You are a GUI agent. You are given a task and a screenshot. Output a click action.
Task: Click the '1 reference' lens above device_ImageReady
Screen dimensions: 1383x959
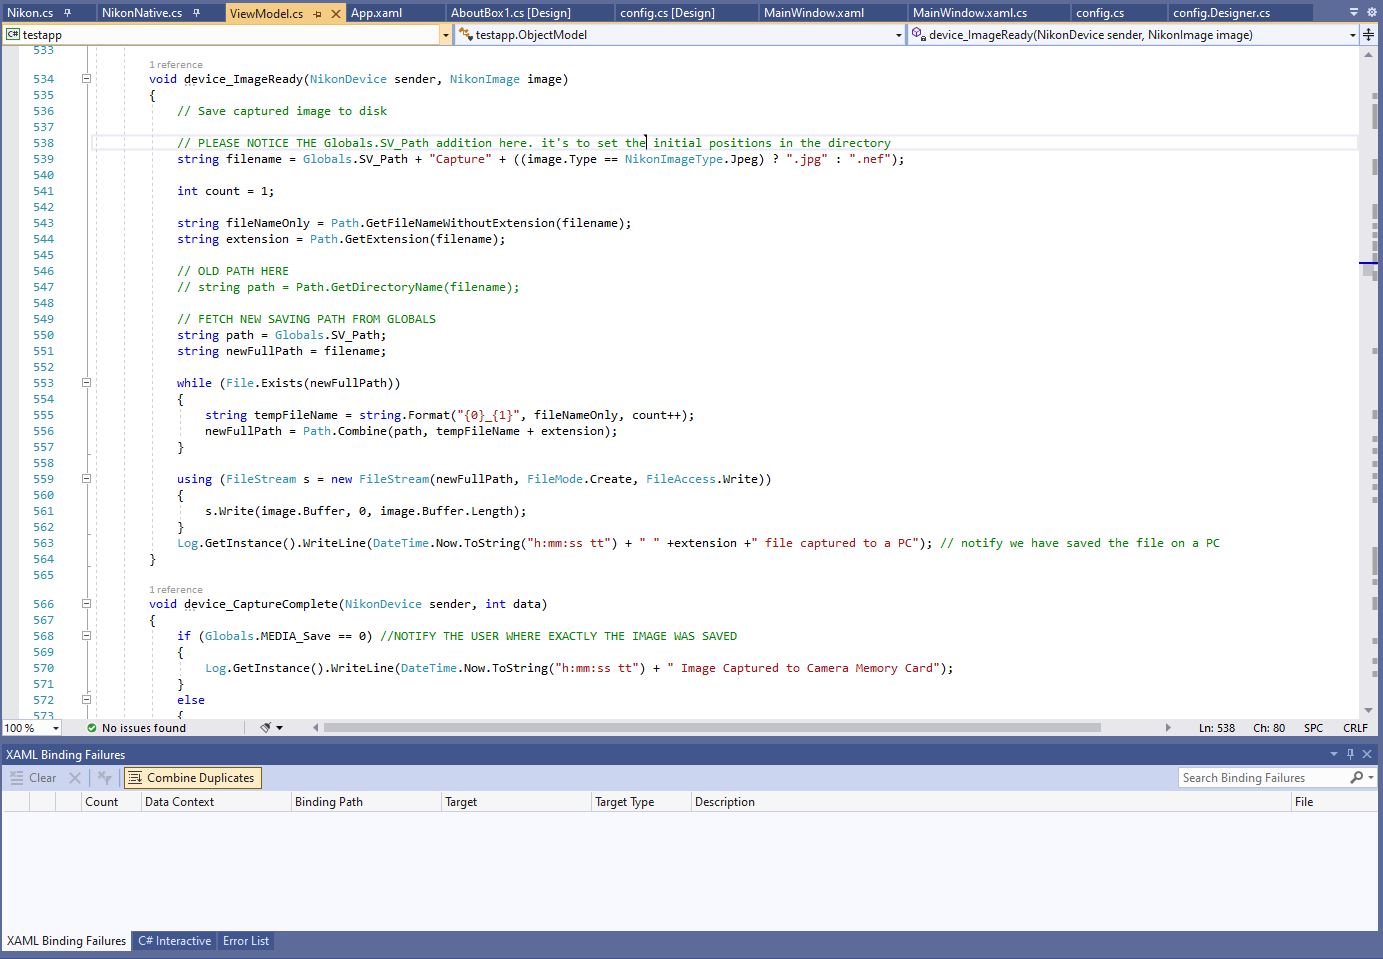pyautogui.click(x=176, y=65)
